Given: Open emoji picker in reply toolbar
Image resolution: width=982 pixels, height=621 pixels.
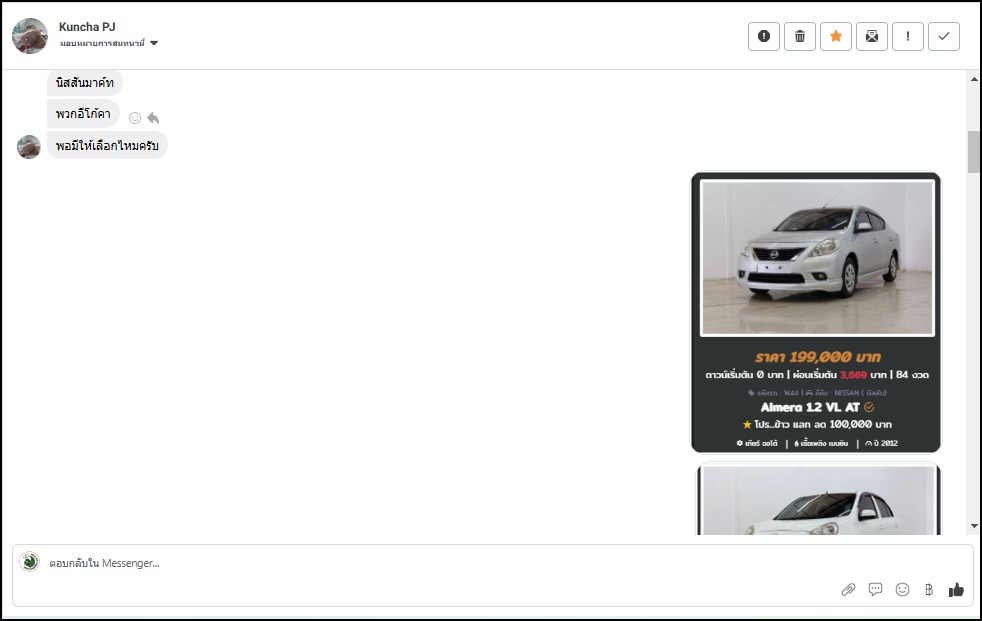Looking at the screenshot, I should [902, 590].
